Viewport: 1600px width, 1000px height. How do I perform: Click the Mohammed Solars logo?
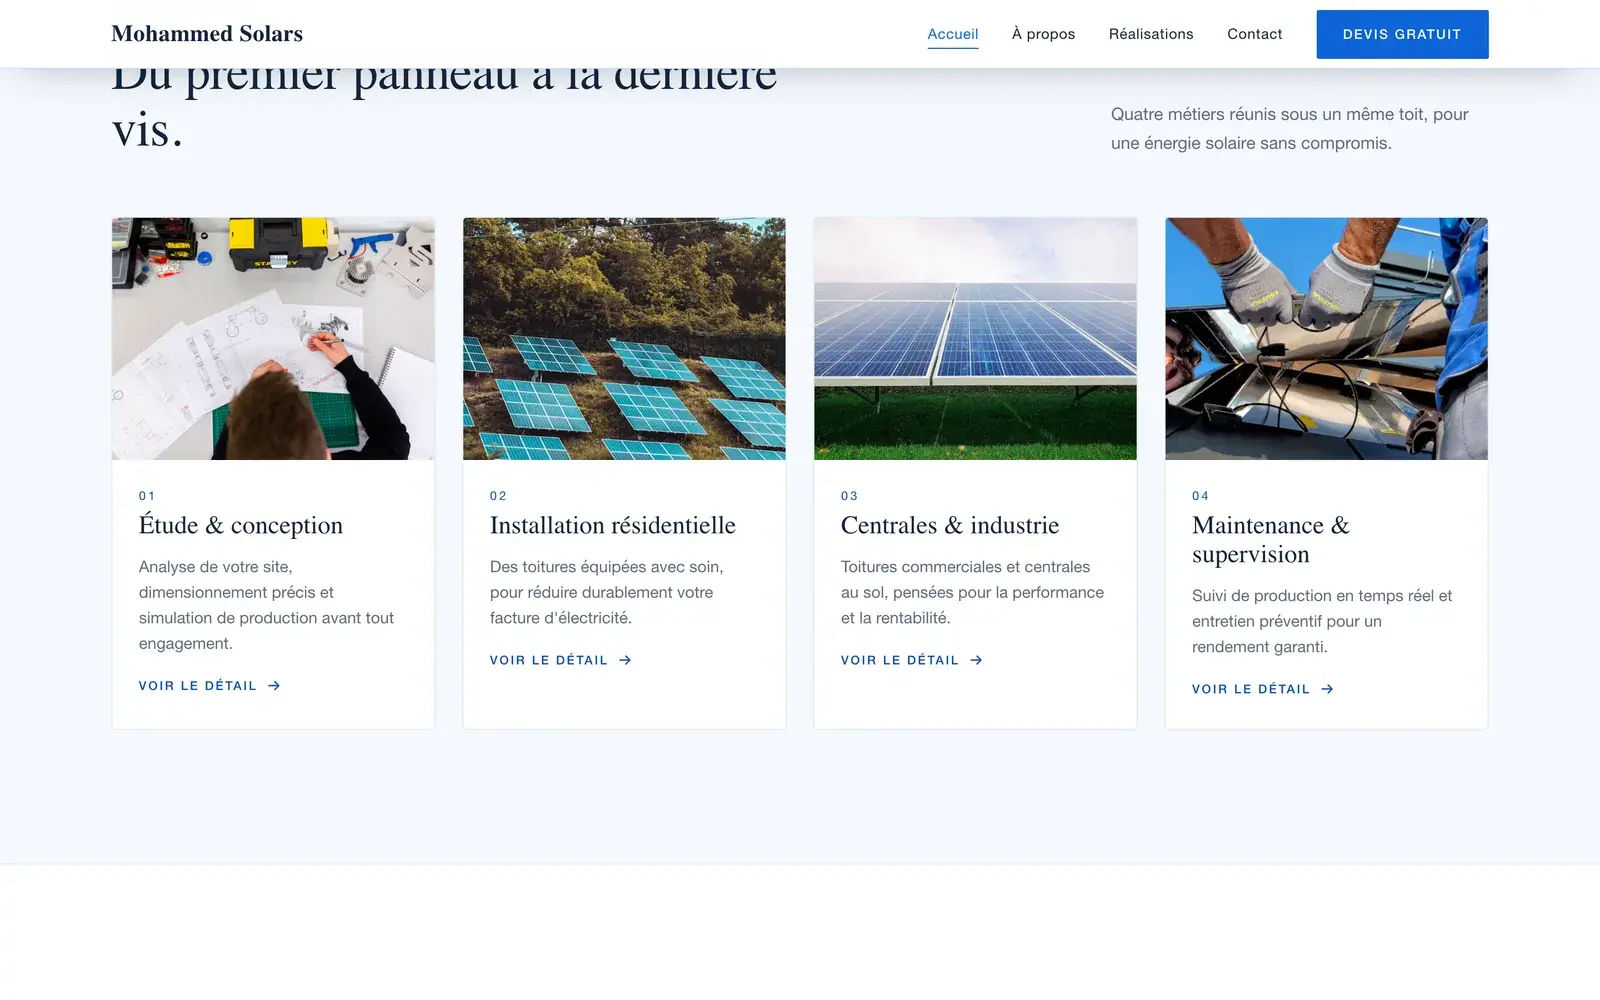coord(207,34)
